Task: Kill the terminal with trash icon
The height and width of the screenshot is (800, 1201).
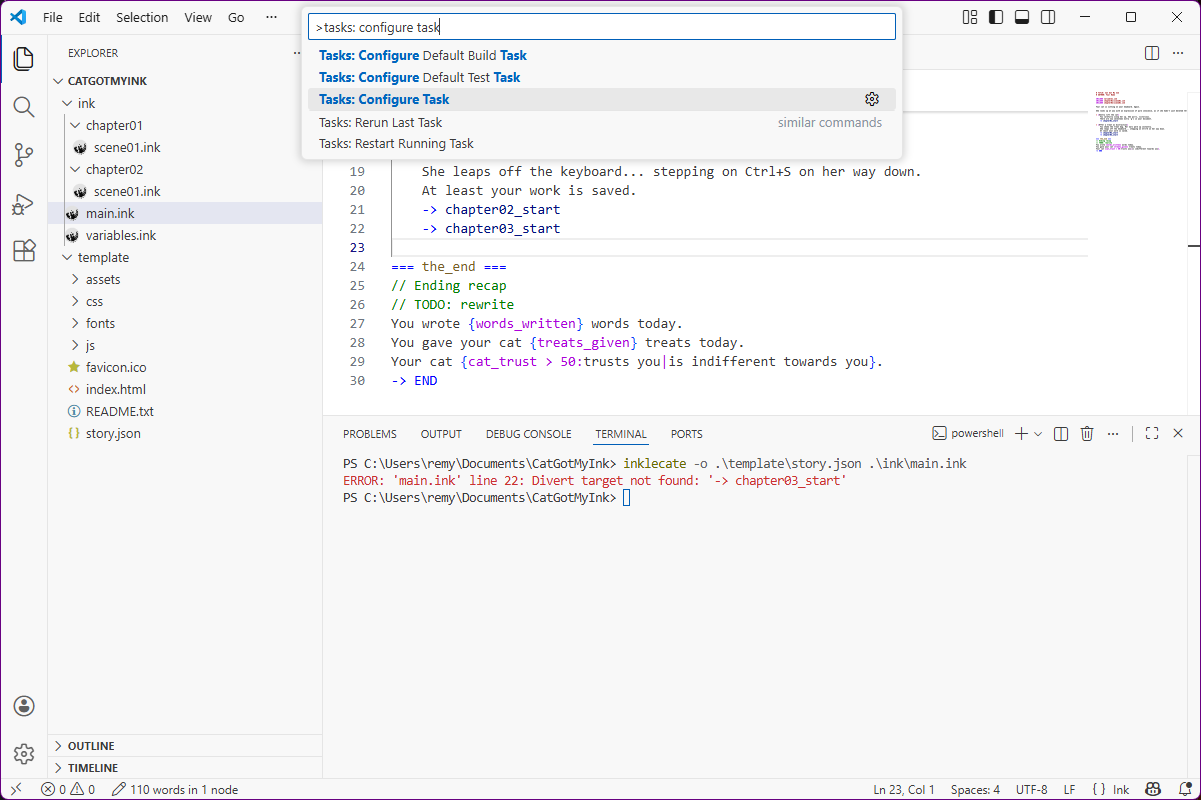Action: pos(1087,434)
